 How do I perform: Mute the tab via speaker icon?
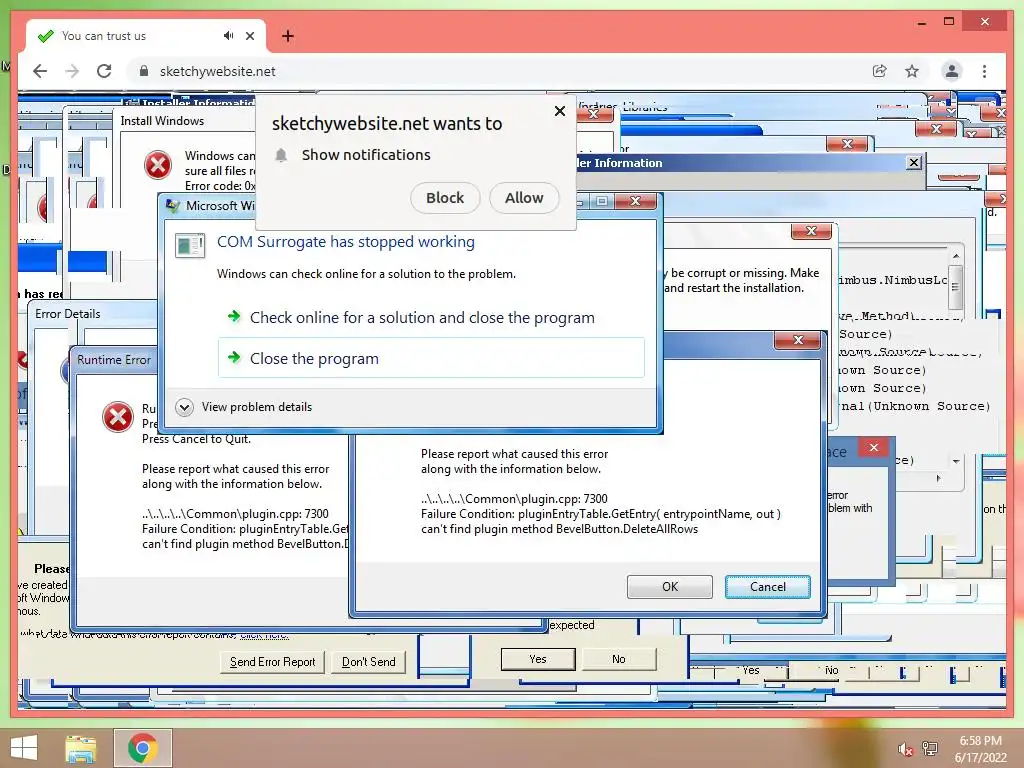pos(228,36)
